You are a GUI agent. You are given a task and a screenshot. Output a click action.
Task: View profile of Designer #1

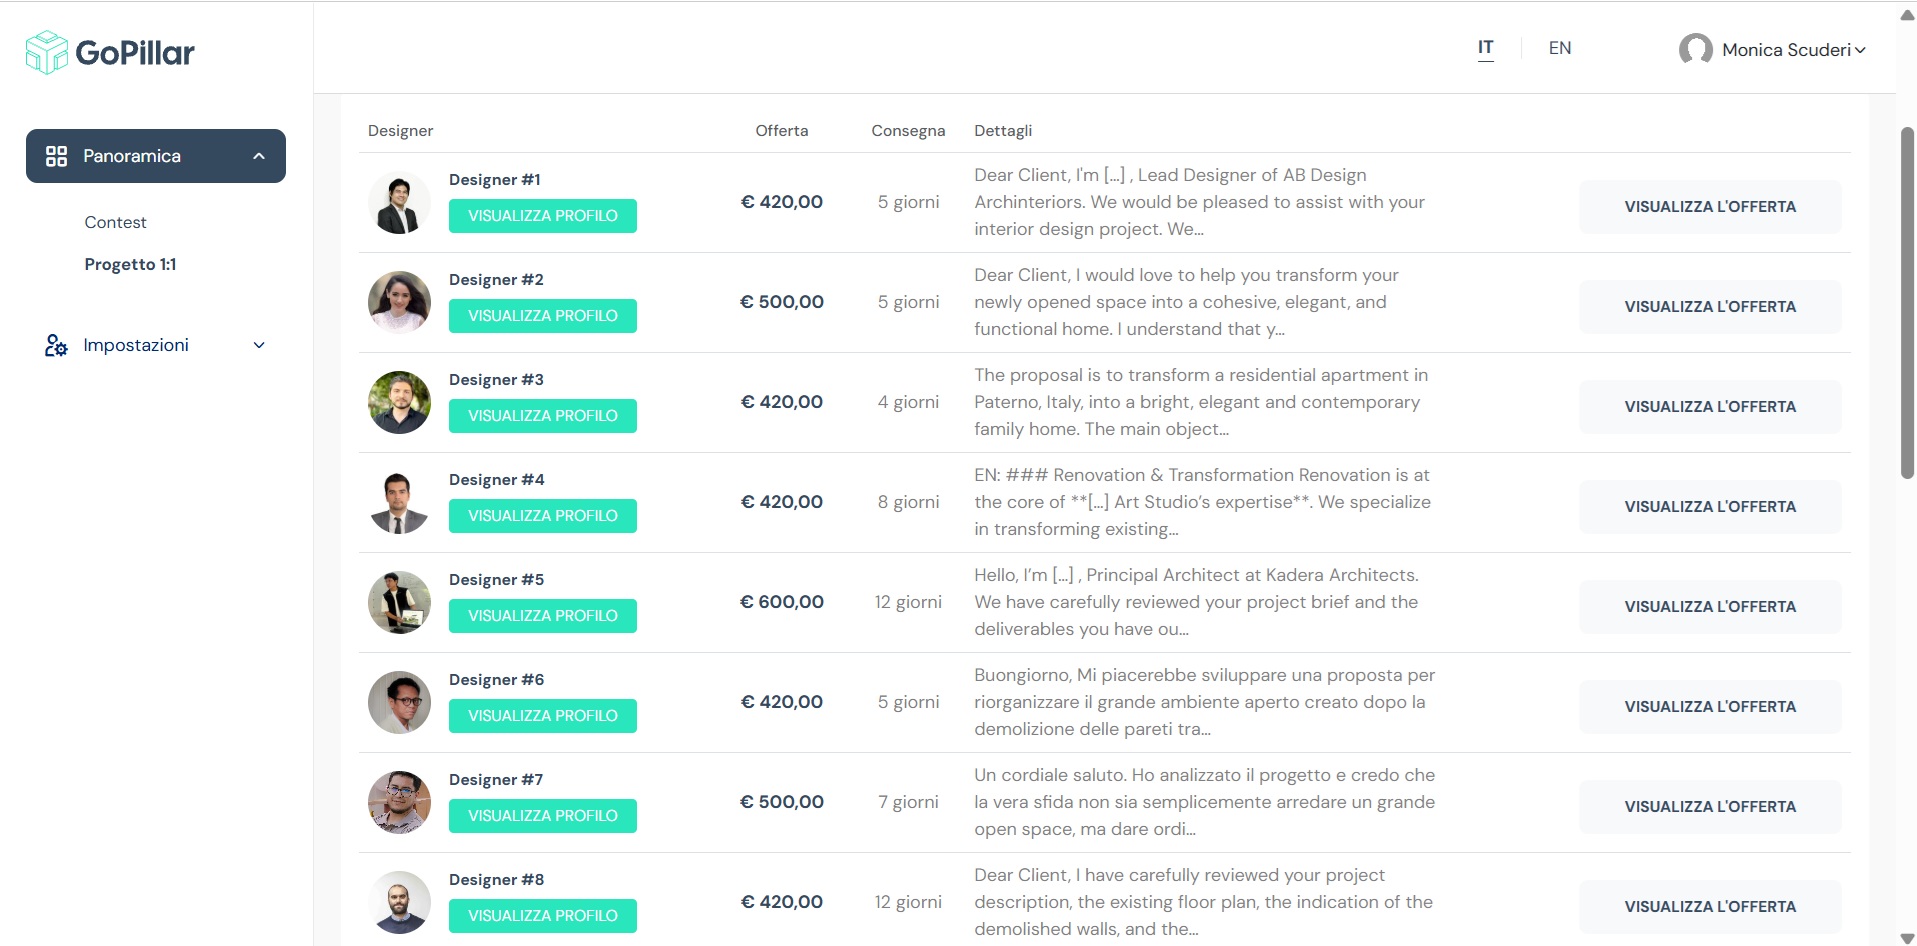click(x=543, y=216)
